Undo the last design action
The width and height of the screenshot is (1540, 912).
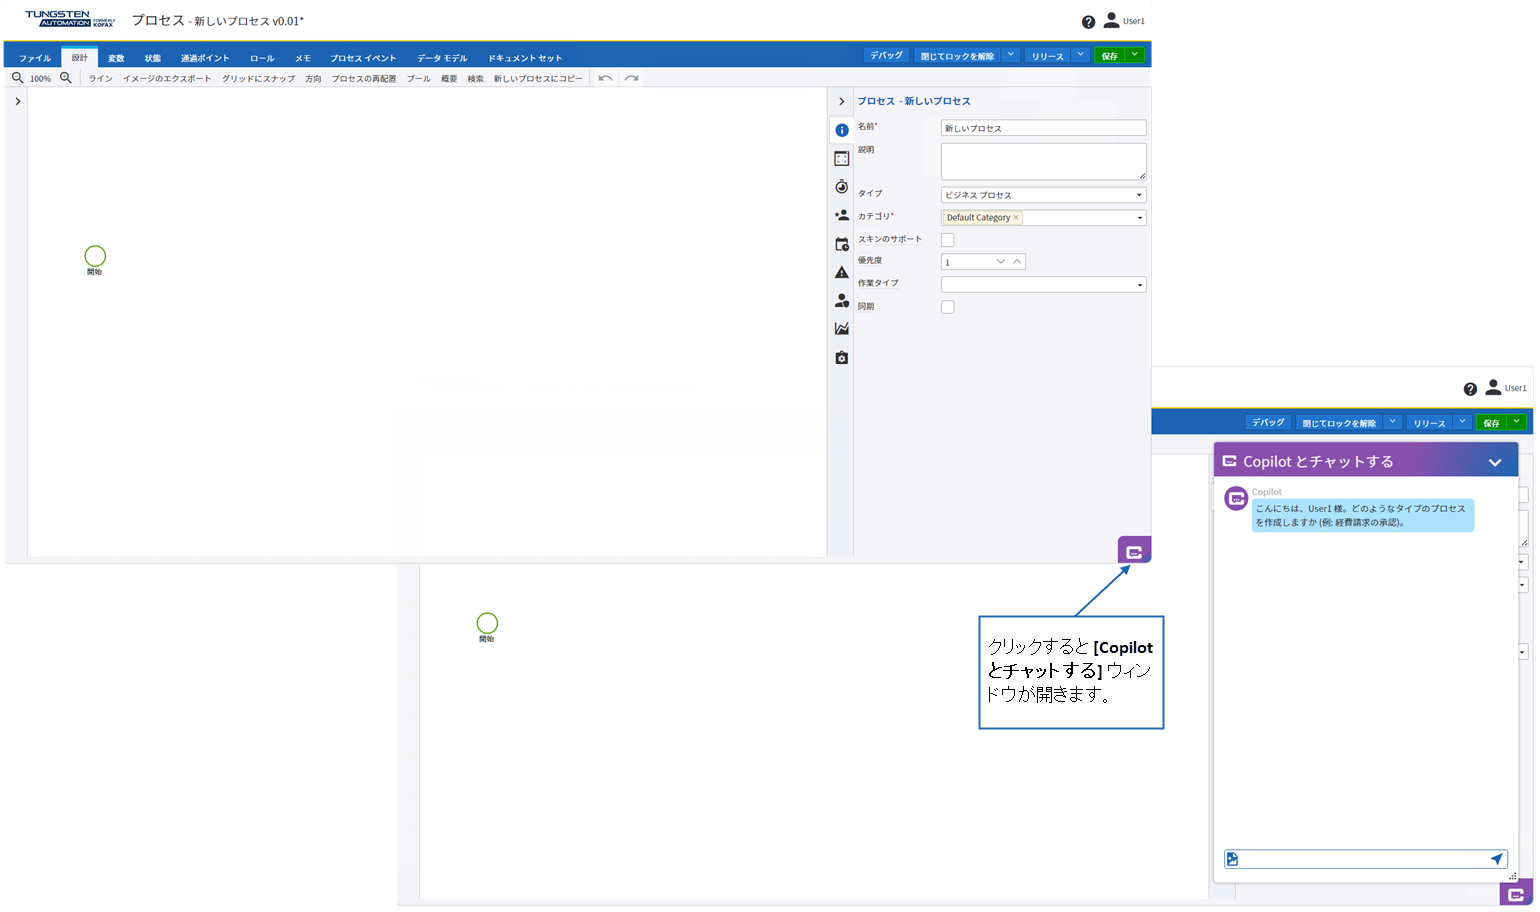click(605, 78)
